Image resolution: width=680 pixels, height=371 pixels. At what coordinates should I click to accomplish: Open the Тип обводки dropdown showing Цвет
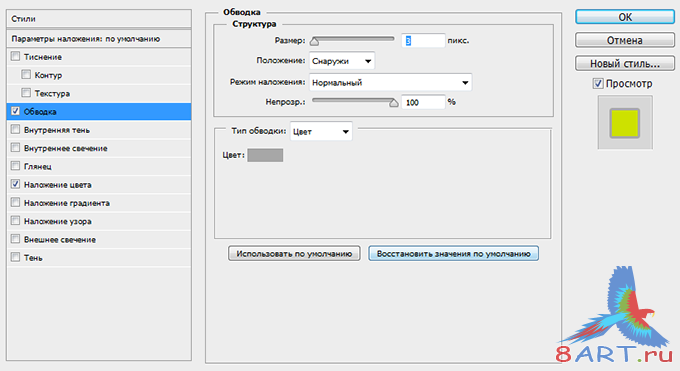(321, 131)
